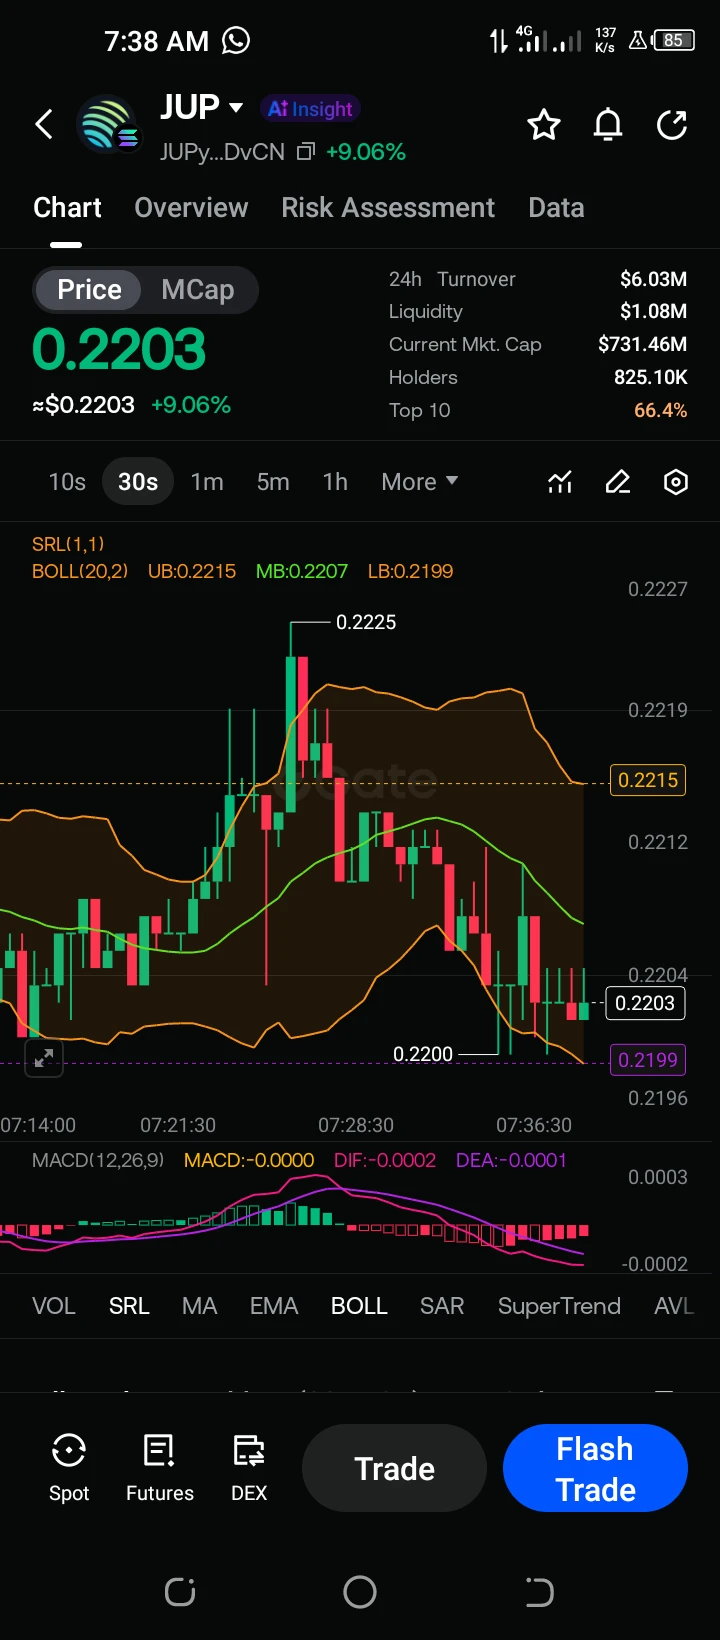Tap the Android recent apps button
The height and width of the screenshot is (1640, 720).
[x=180, y=1592]
